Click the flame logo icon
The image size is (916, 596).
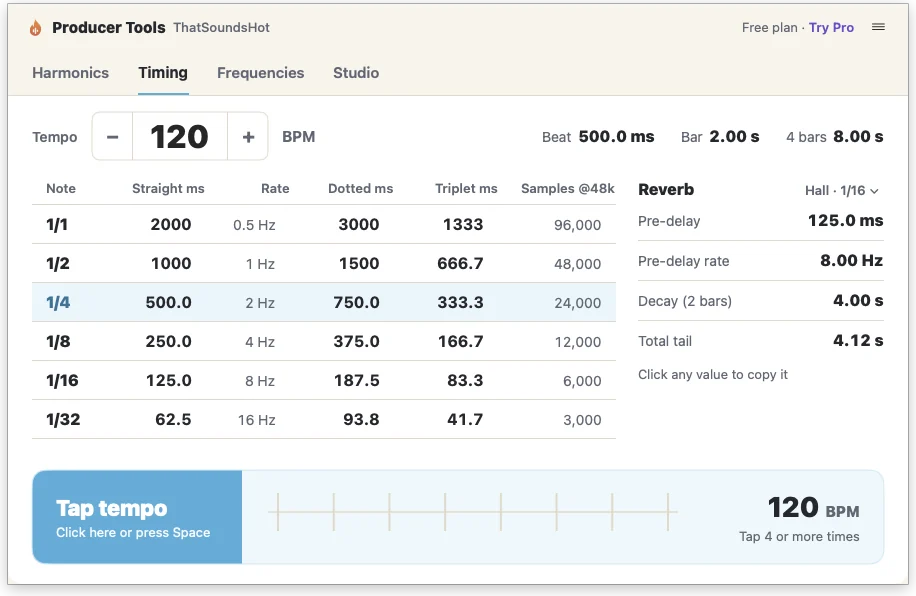[x=36, y=27]
